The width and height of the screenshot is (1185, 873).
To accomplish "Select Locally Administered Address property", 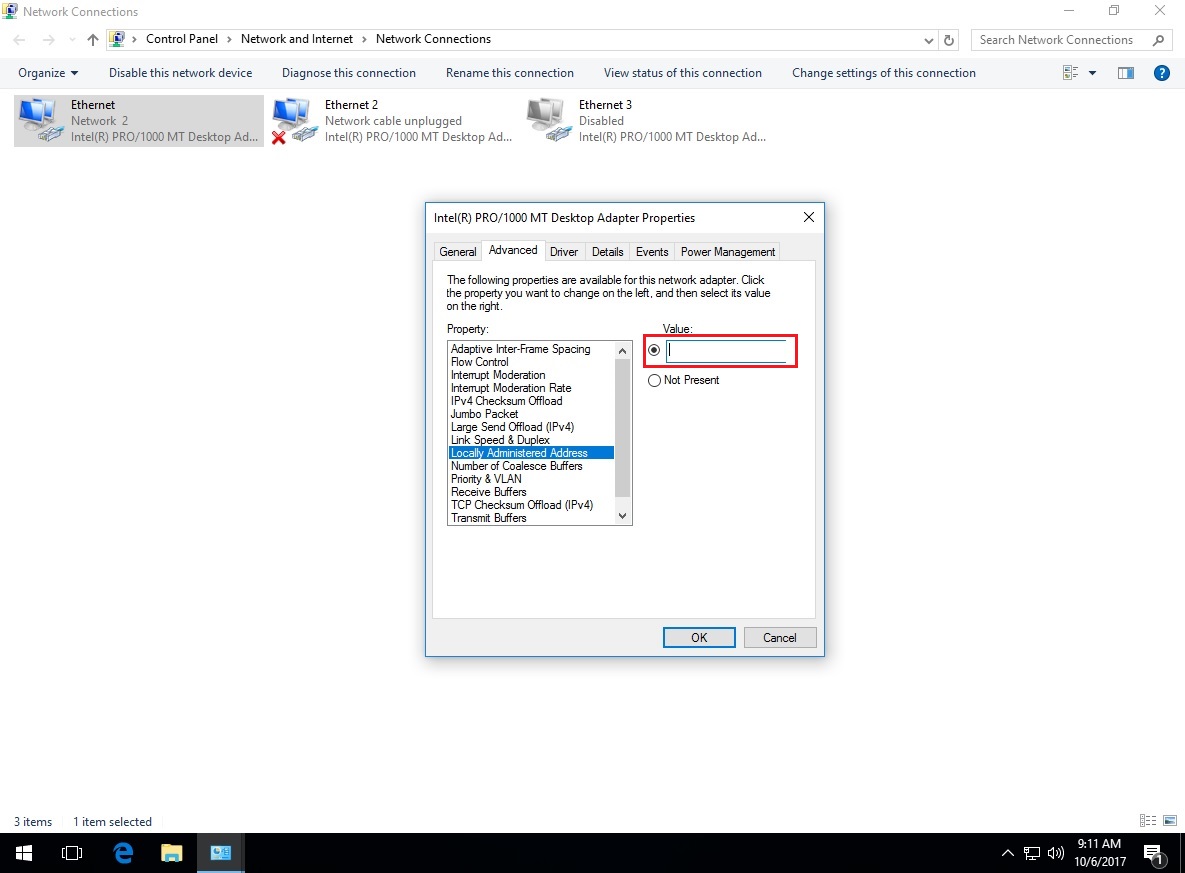I will click(531, 453).
